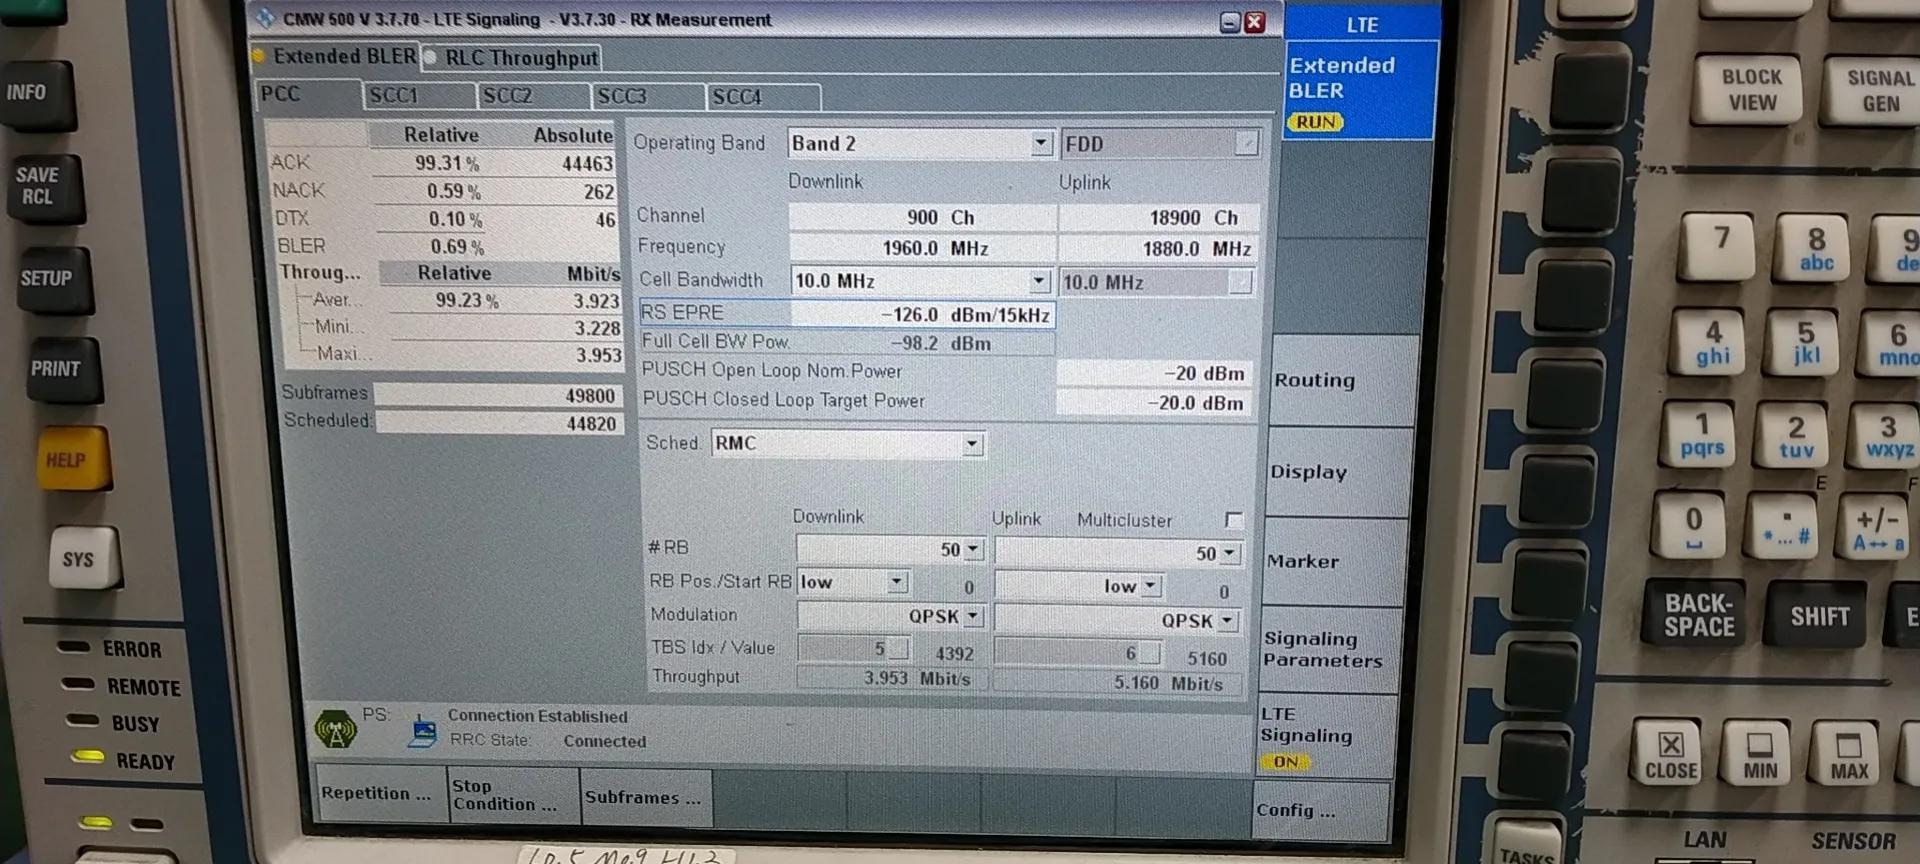Edit the downlink Channel field

coord(922,217)
